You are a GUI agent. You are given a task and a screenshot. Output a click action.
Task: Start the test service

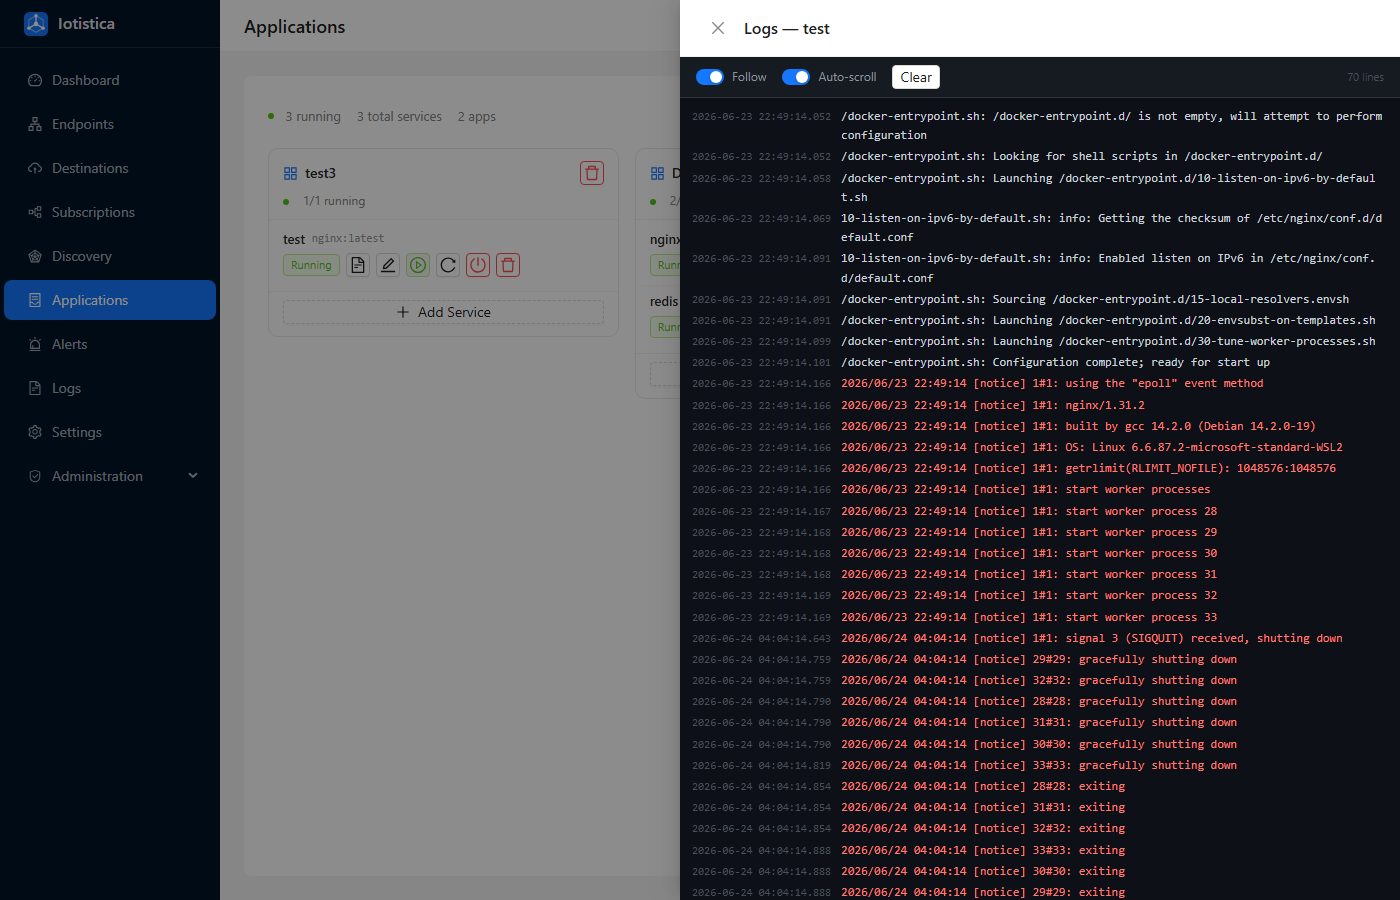pyautogui.click(x=418, y=265)
